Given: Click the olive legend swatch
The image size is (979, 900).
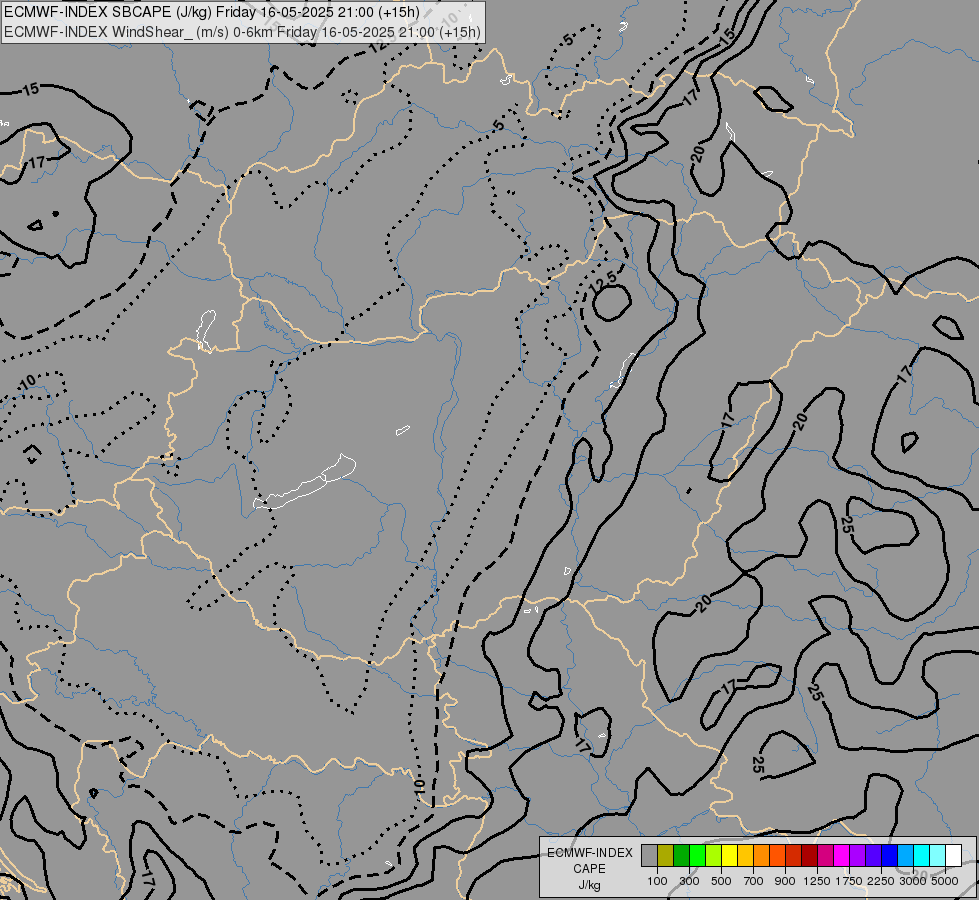Looking at the screenshot, I should coord(666,855).
